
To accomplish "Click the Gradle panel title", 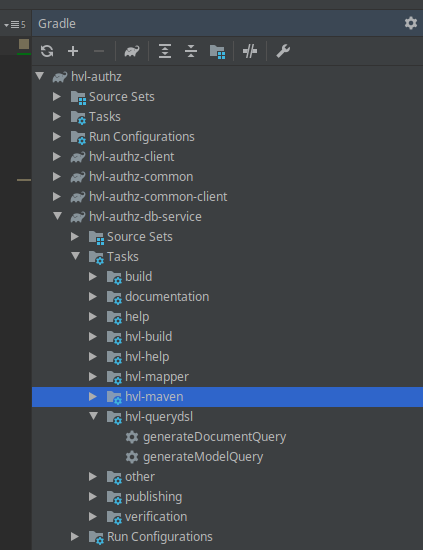I will [x=57, y=24].
